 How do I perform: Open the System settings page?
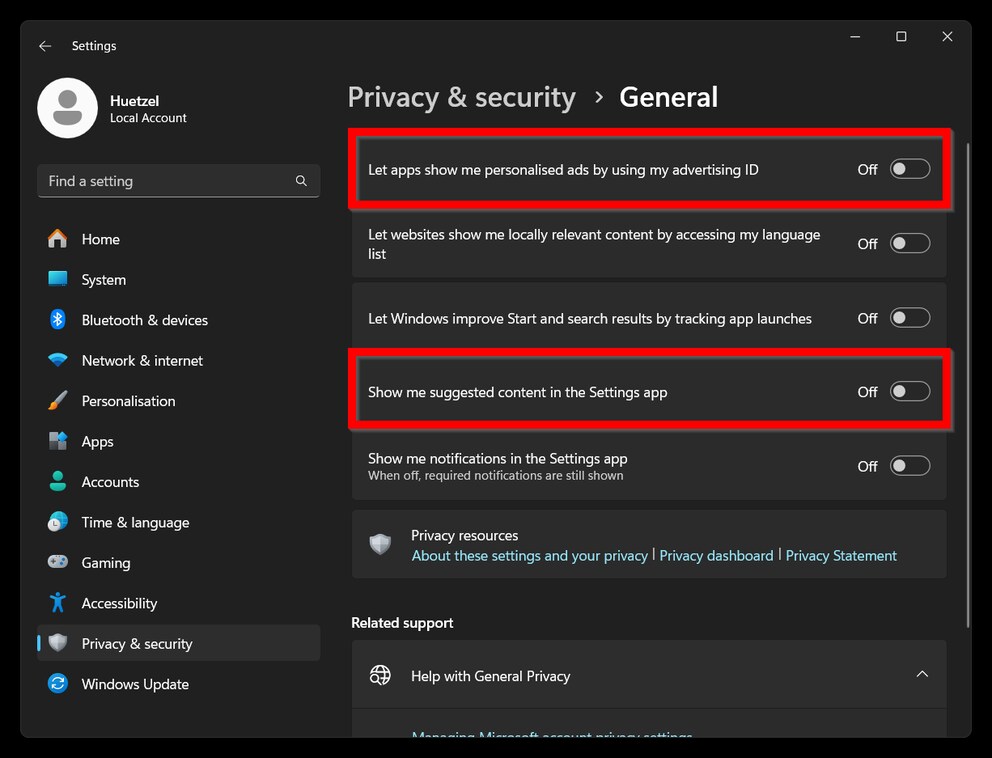104,279
